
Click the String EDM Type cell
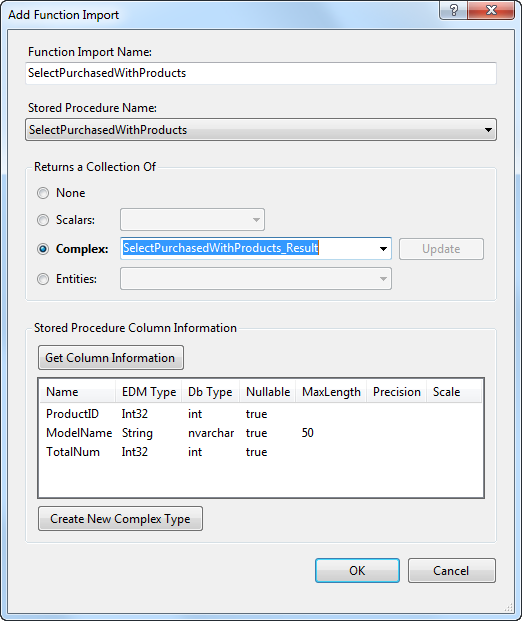click(137, 433)
